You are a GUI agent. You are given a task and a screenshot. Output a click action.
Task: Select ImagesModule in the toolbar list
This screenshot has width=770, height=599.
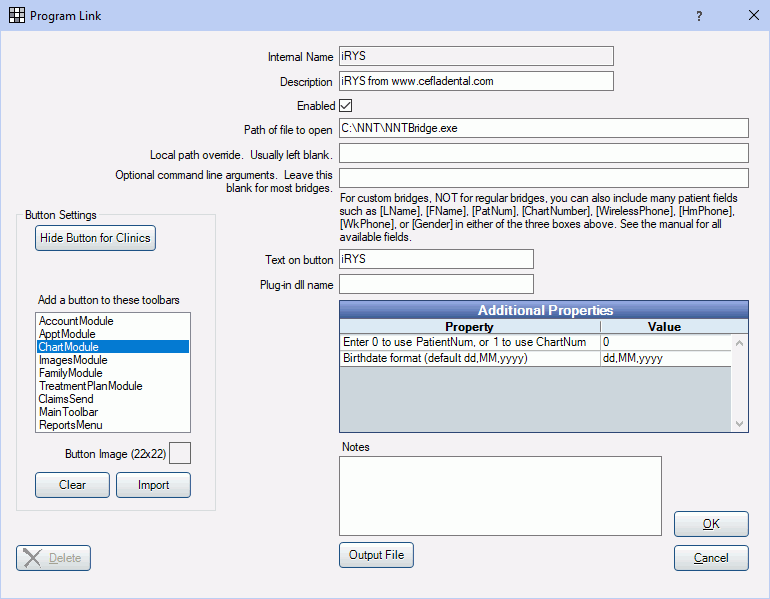coord(113,360)
